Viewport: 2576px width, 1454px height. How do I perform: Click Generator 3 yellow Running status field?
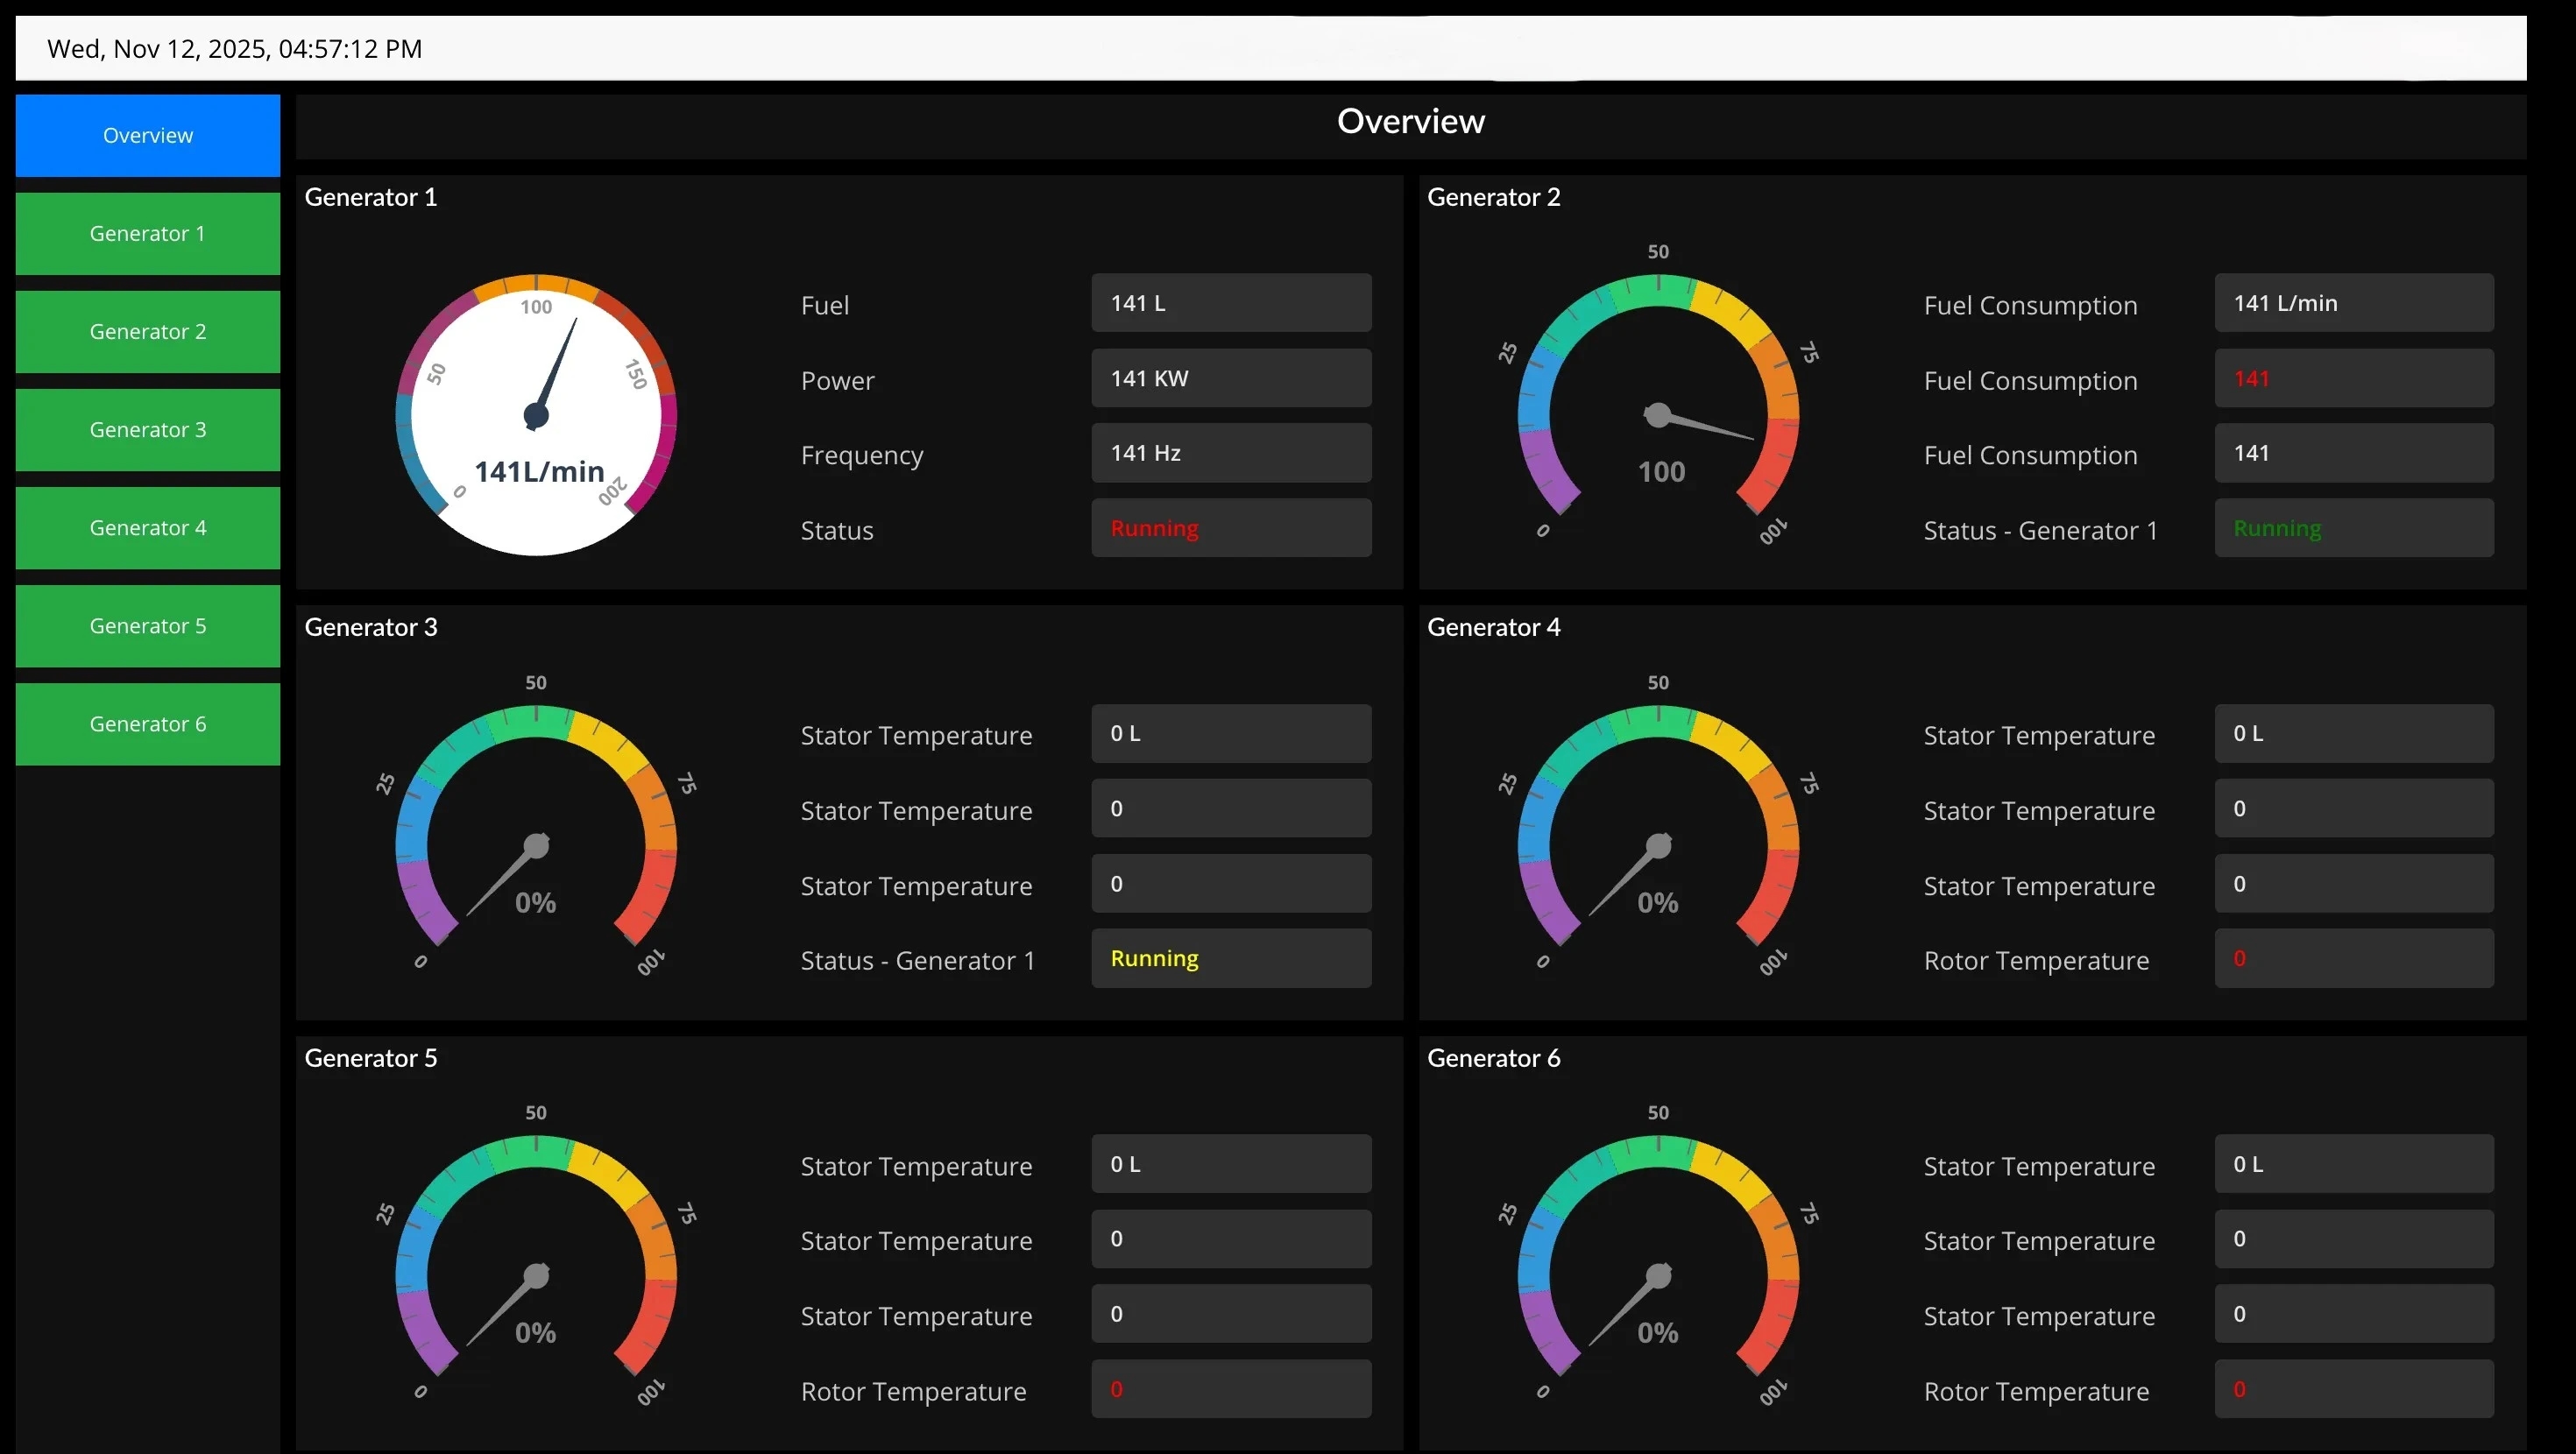tap(1231, 958)
